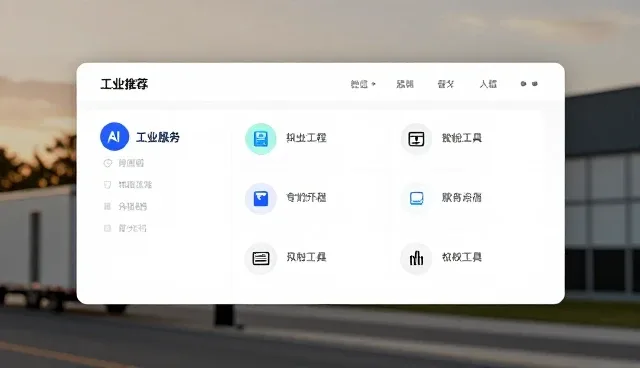The height and width of the screenshot is (368, 640).
Task: Click the clock icon in the sidebar
Action: (107, 163)
